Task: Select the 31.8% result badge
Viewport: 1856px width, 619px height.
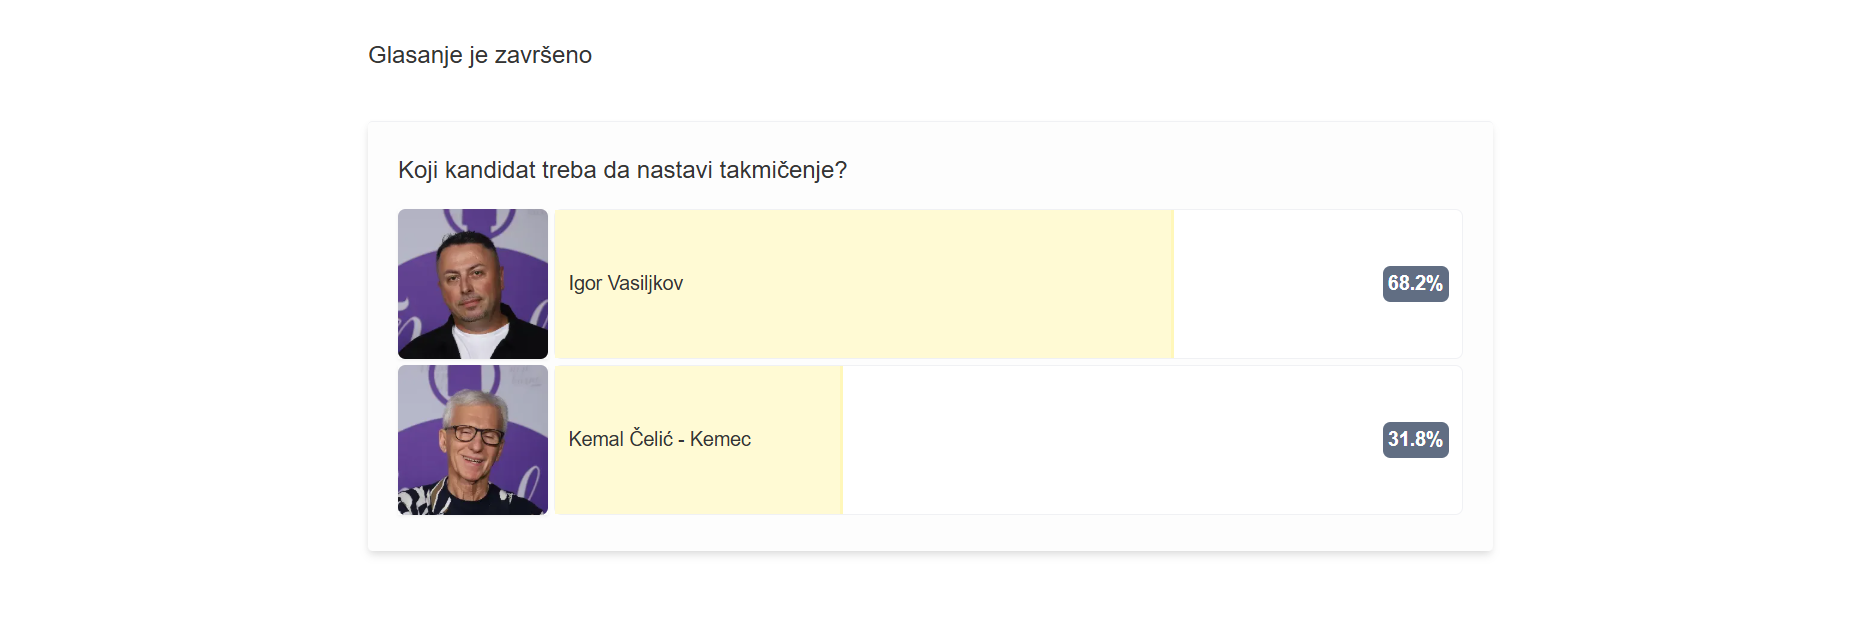Action: click(1414, 440)
